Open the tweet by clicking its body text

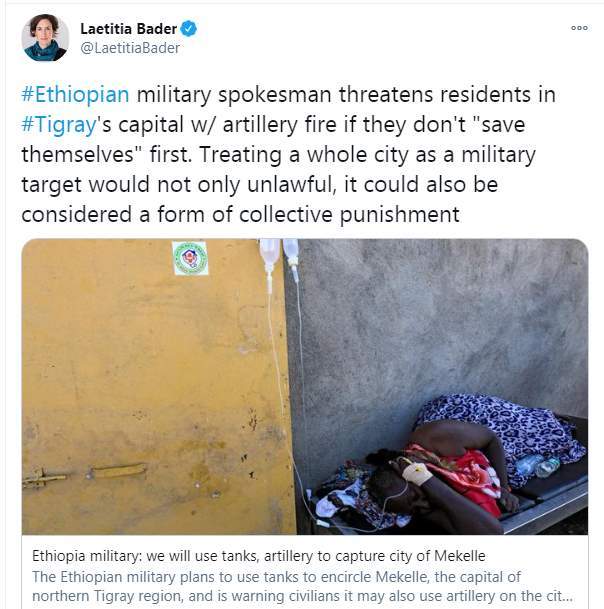pos(288,154)
